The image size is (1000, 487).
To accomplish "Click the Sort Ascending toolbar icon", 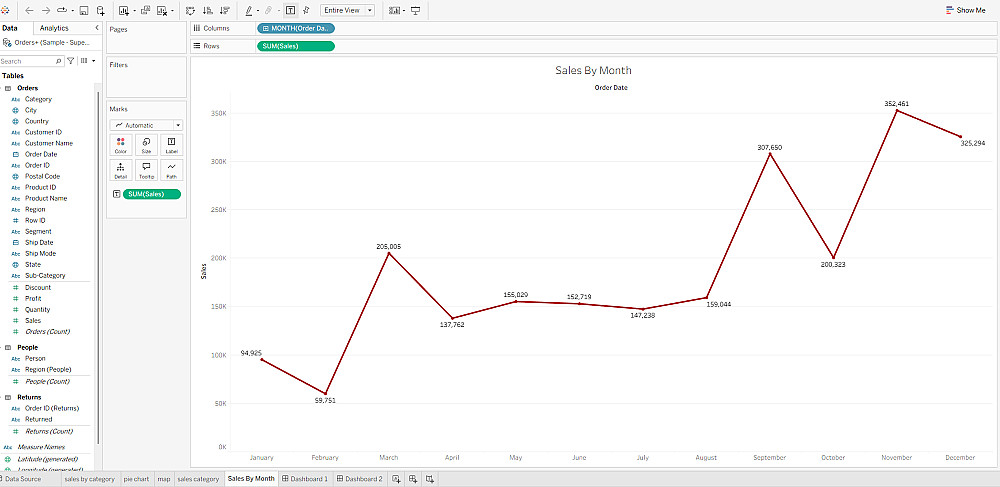I will (207, 10).
